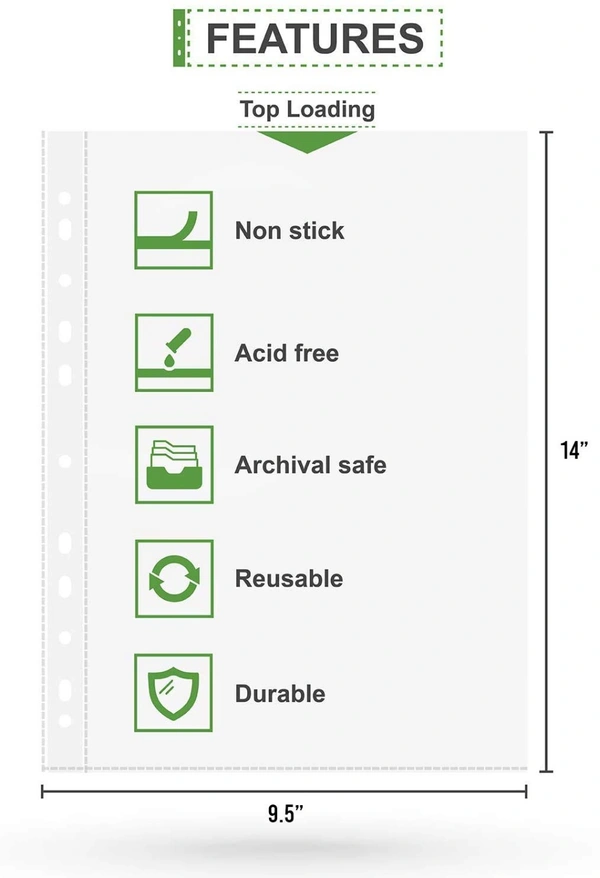Select the Reusable recycle arrows icon

(174, 578)
